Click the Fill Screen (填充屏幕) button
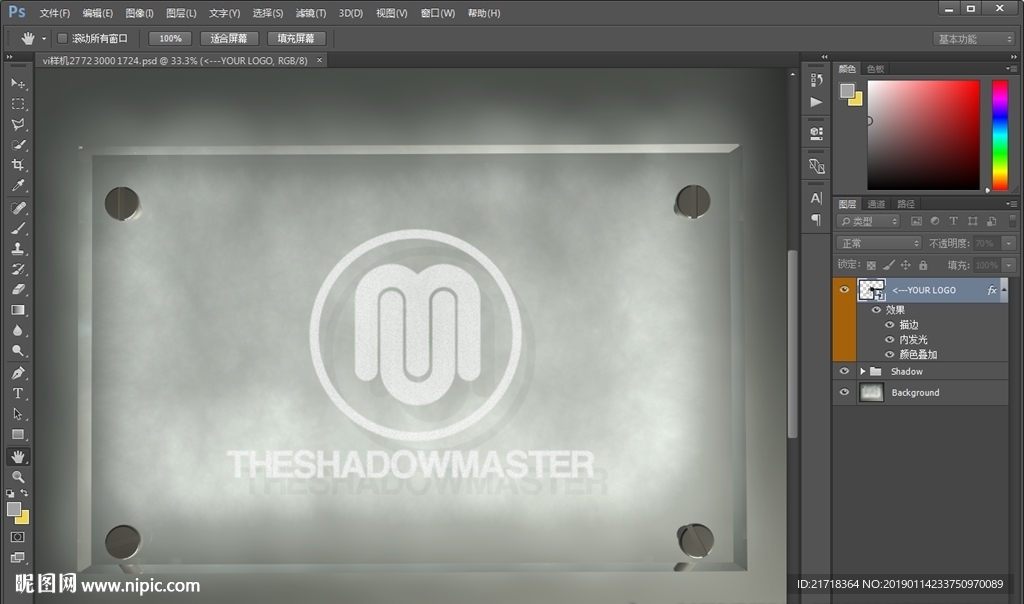Viewport: 1024px width, 604px height. click(x=296, y=39)
